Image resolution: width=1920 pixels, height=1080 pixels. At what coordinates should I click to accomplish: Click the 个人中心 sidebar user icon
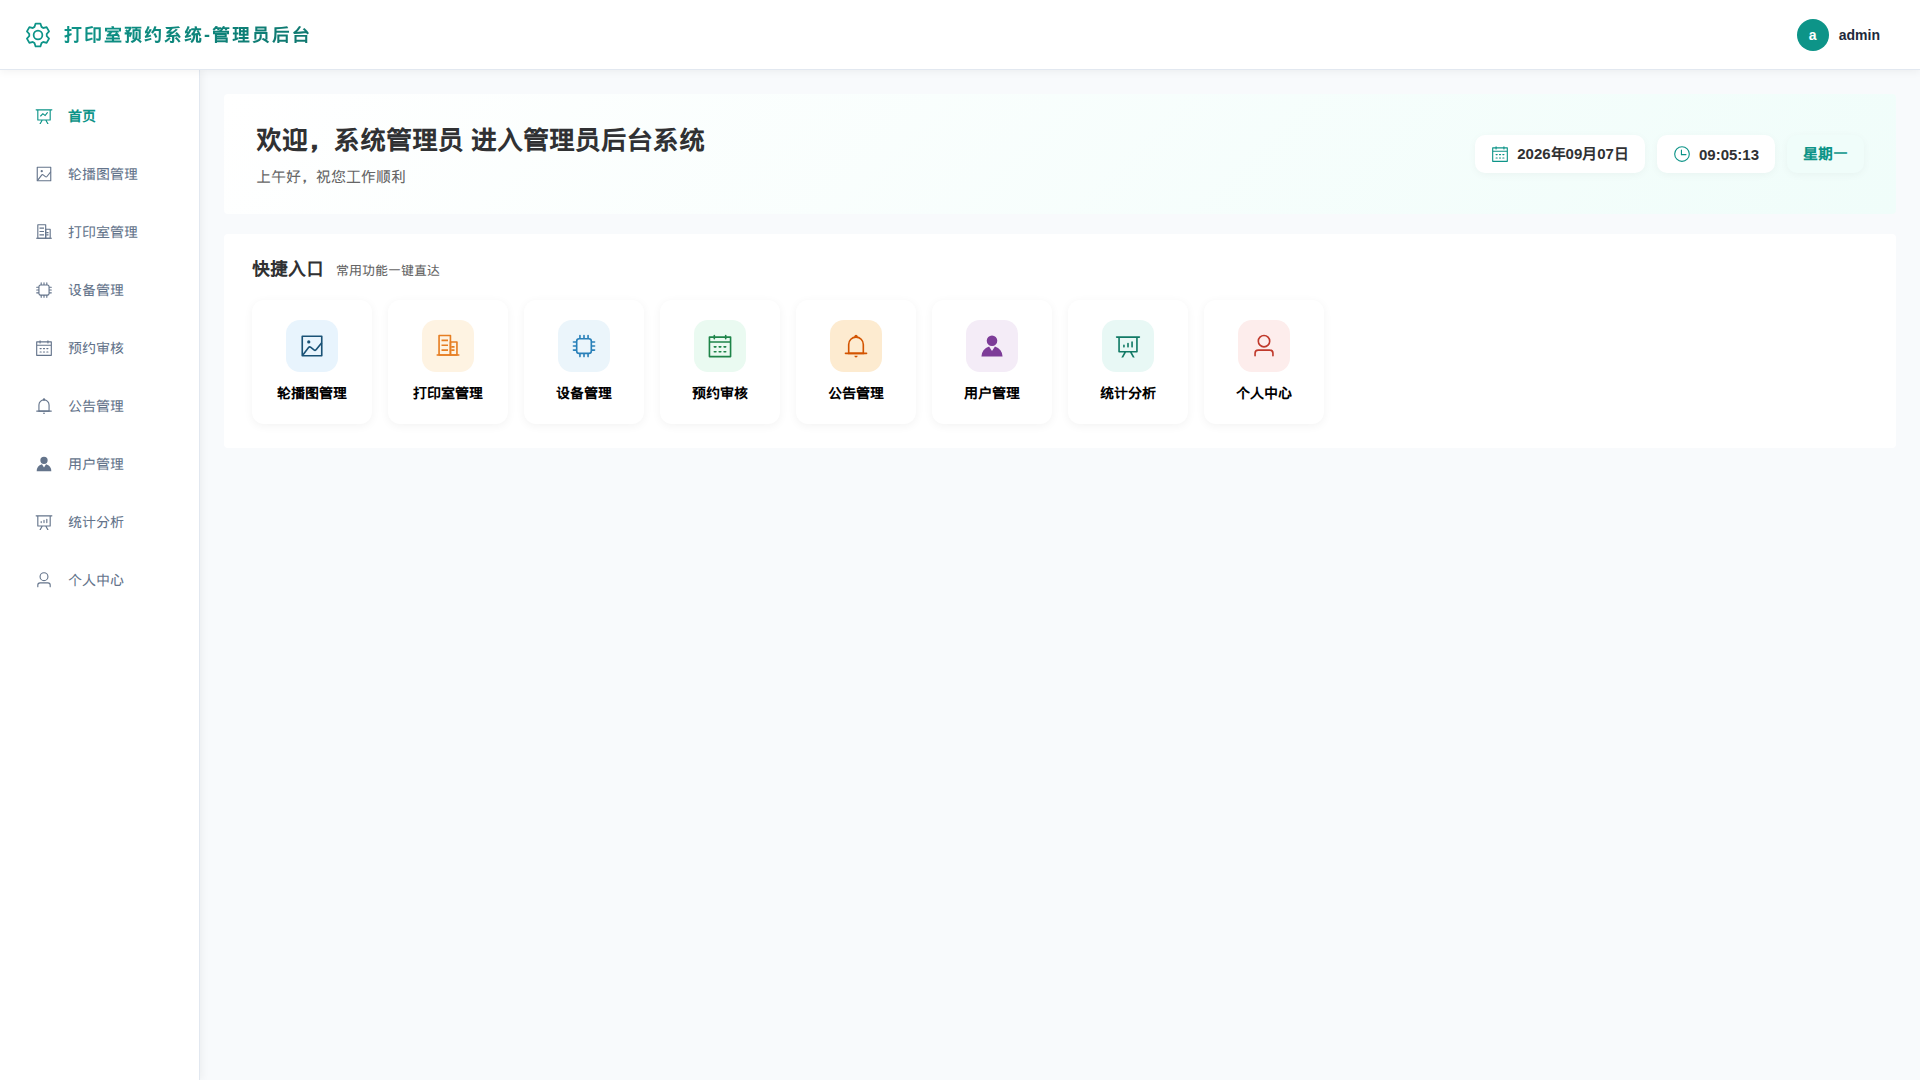coord(44,580)
